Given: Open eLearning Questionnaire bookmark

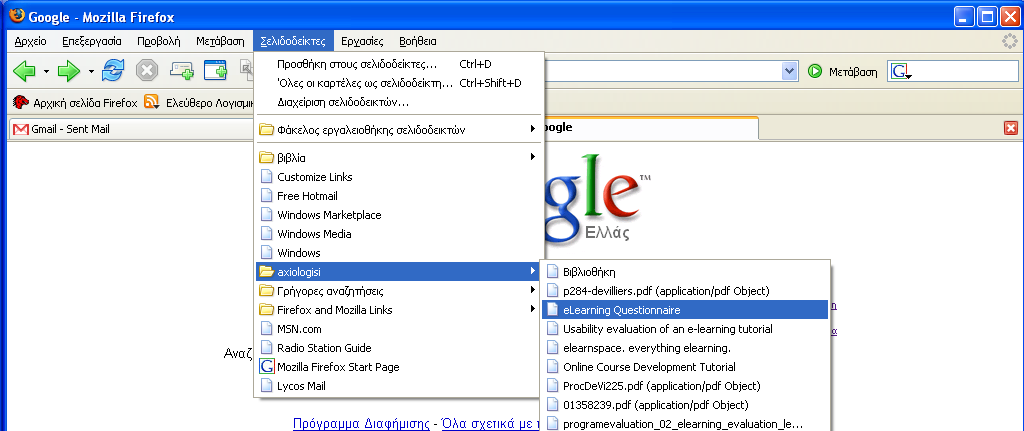Looking at the screenshot, I should 685,310.
